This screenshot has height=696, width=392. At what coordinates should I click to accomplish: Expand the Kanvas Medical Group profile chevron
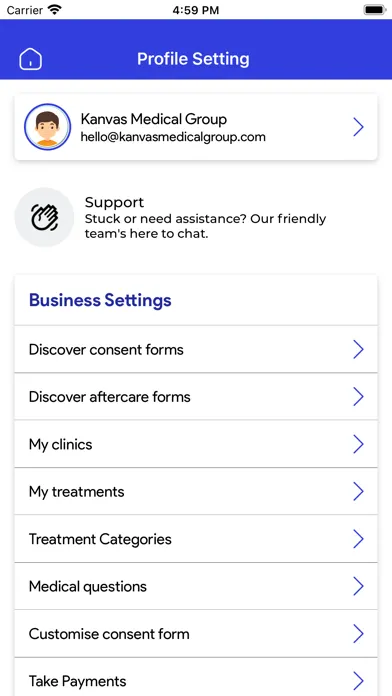(358, 127)
